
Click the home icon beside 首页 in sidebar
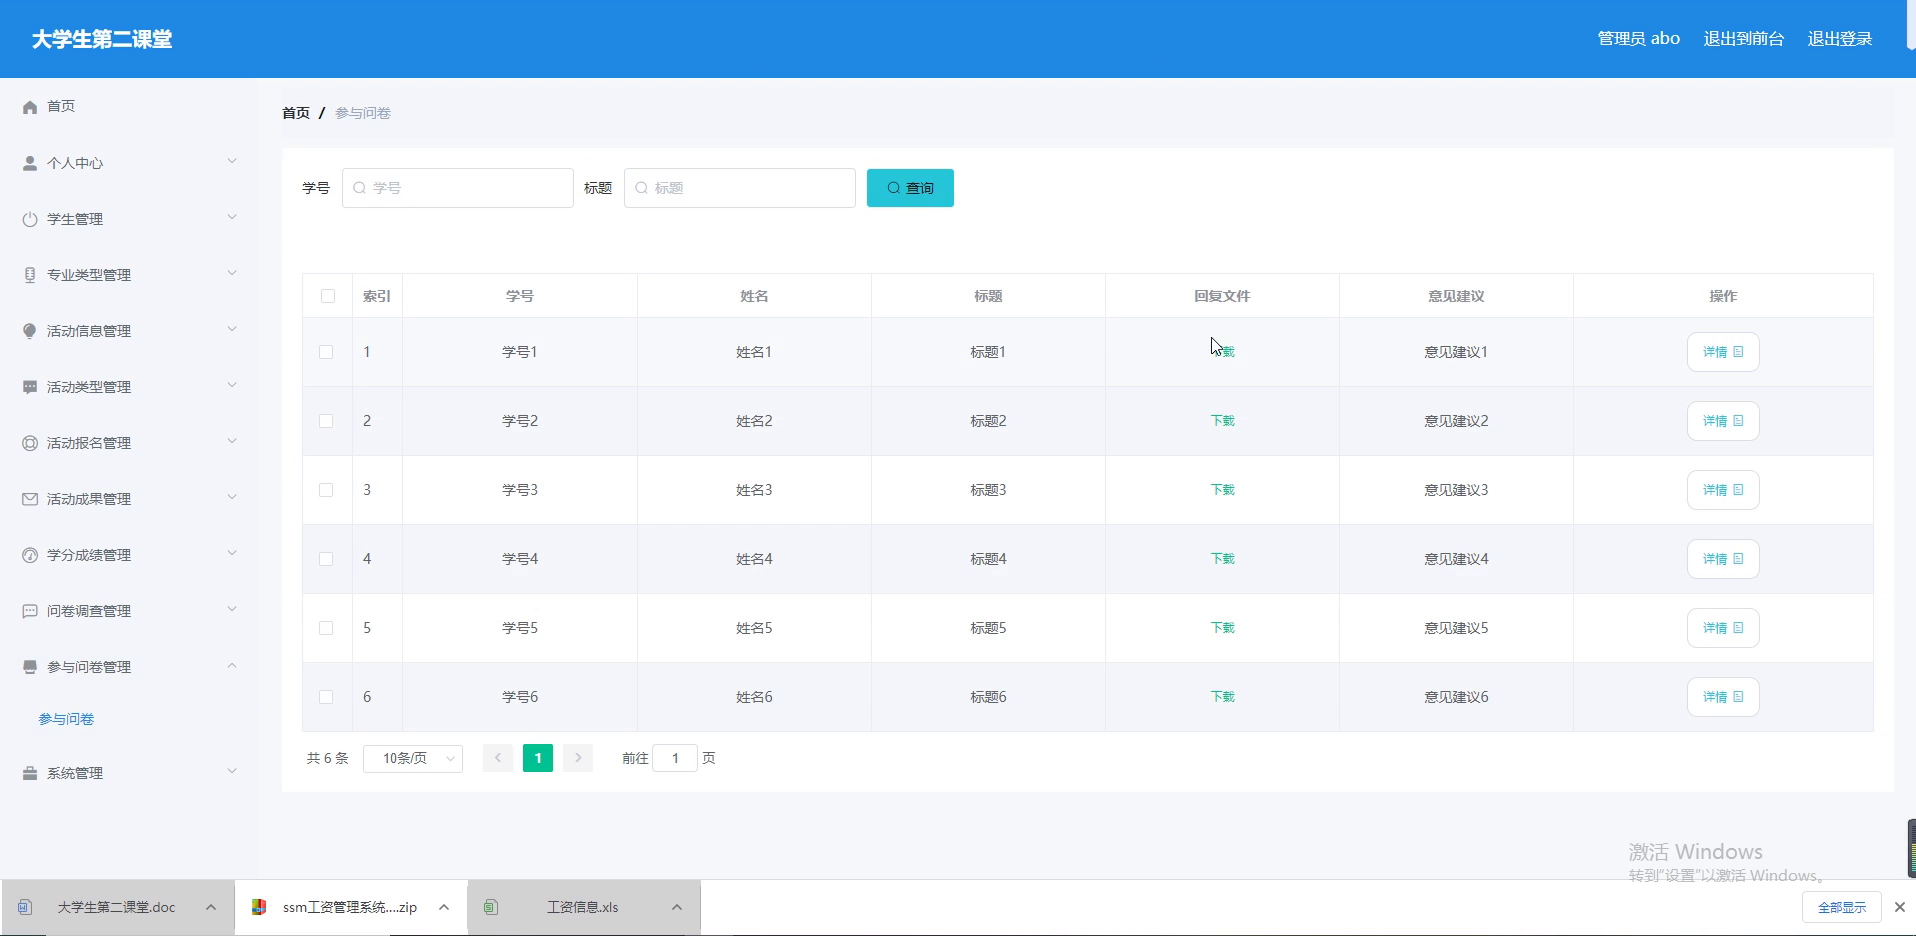[30, 107]
